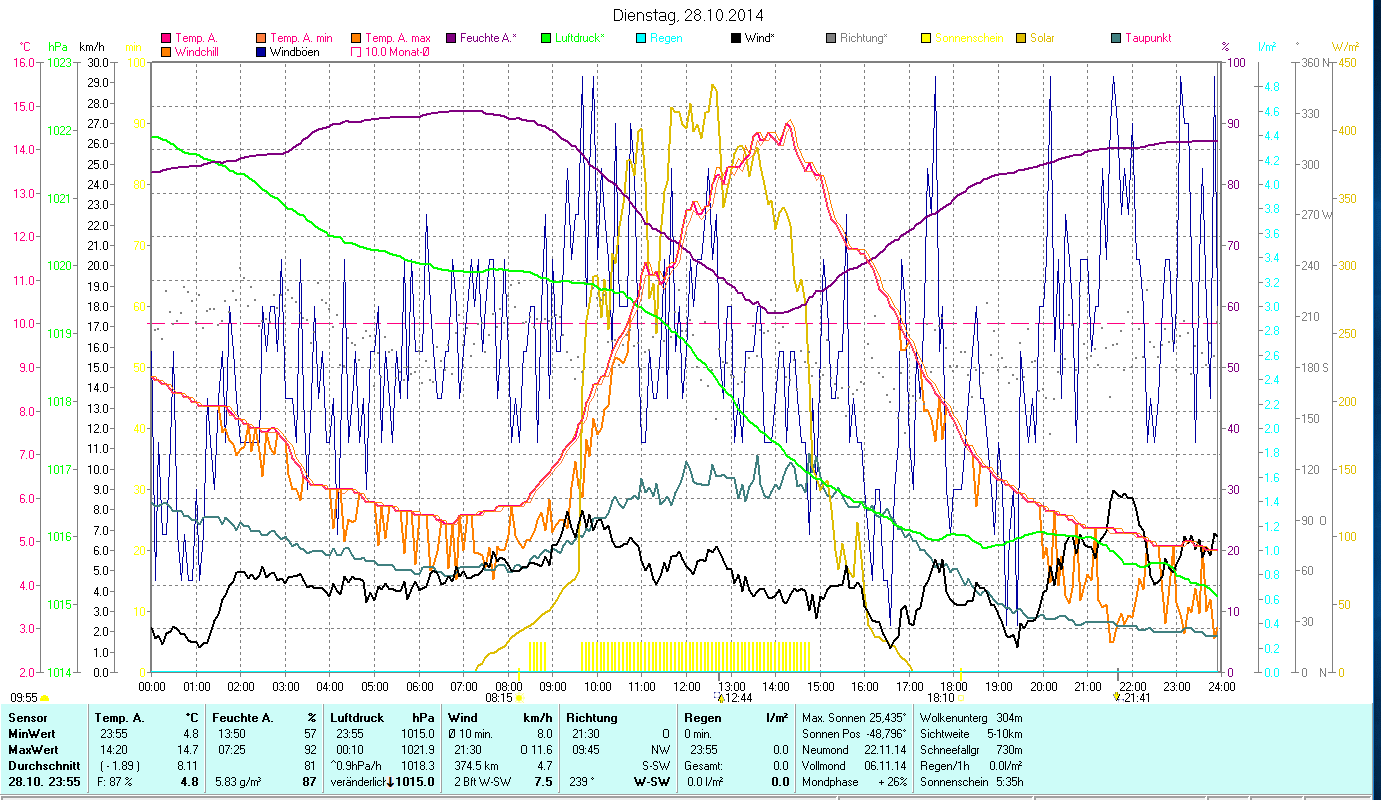Click the Schneefallgr 730m entry
This screenshot has width=1381, height=800.
(x=971, y=749)
